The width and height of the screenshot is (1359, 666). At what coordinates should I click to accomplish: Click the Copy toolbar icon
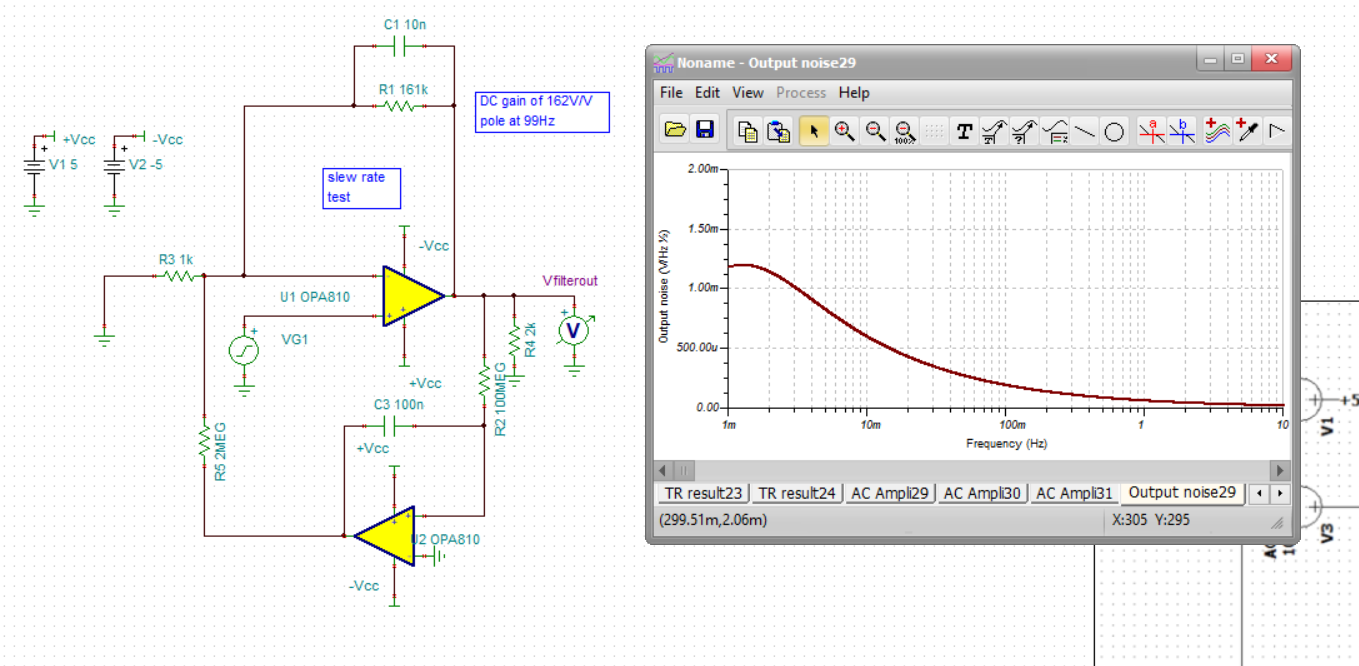747,131
